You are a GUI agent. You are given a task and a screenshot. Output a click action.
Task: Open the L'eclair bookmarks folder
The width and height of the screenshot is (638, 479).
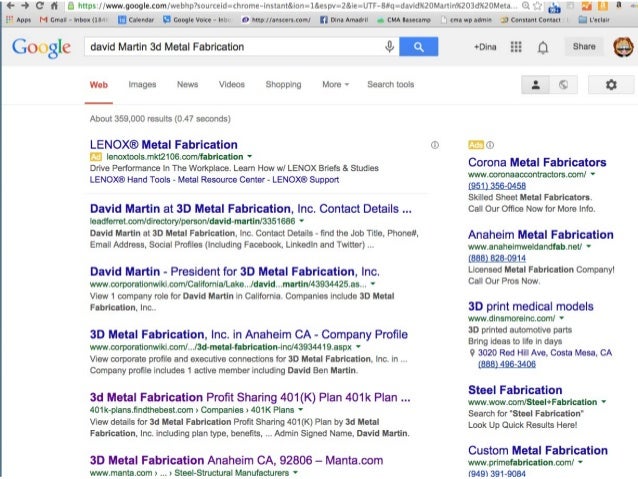coord(594,20)
